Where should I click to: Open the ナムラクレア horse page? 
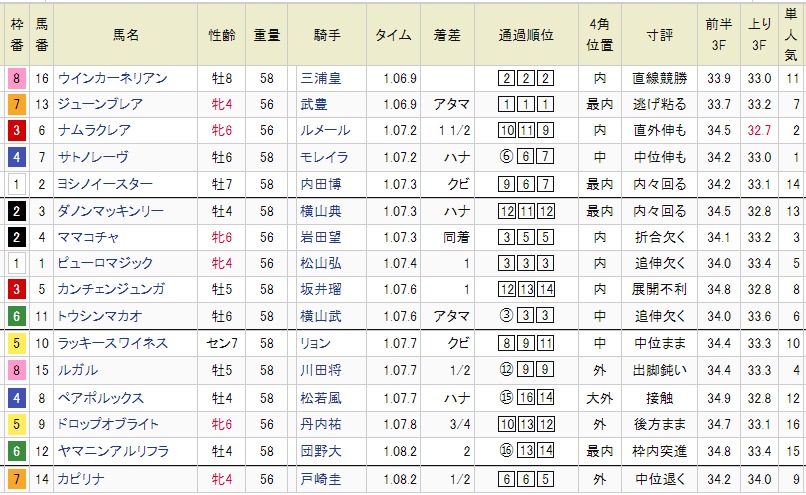click(x=97, y=130)
